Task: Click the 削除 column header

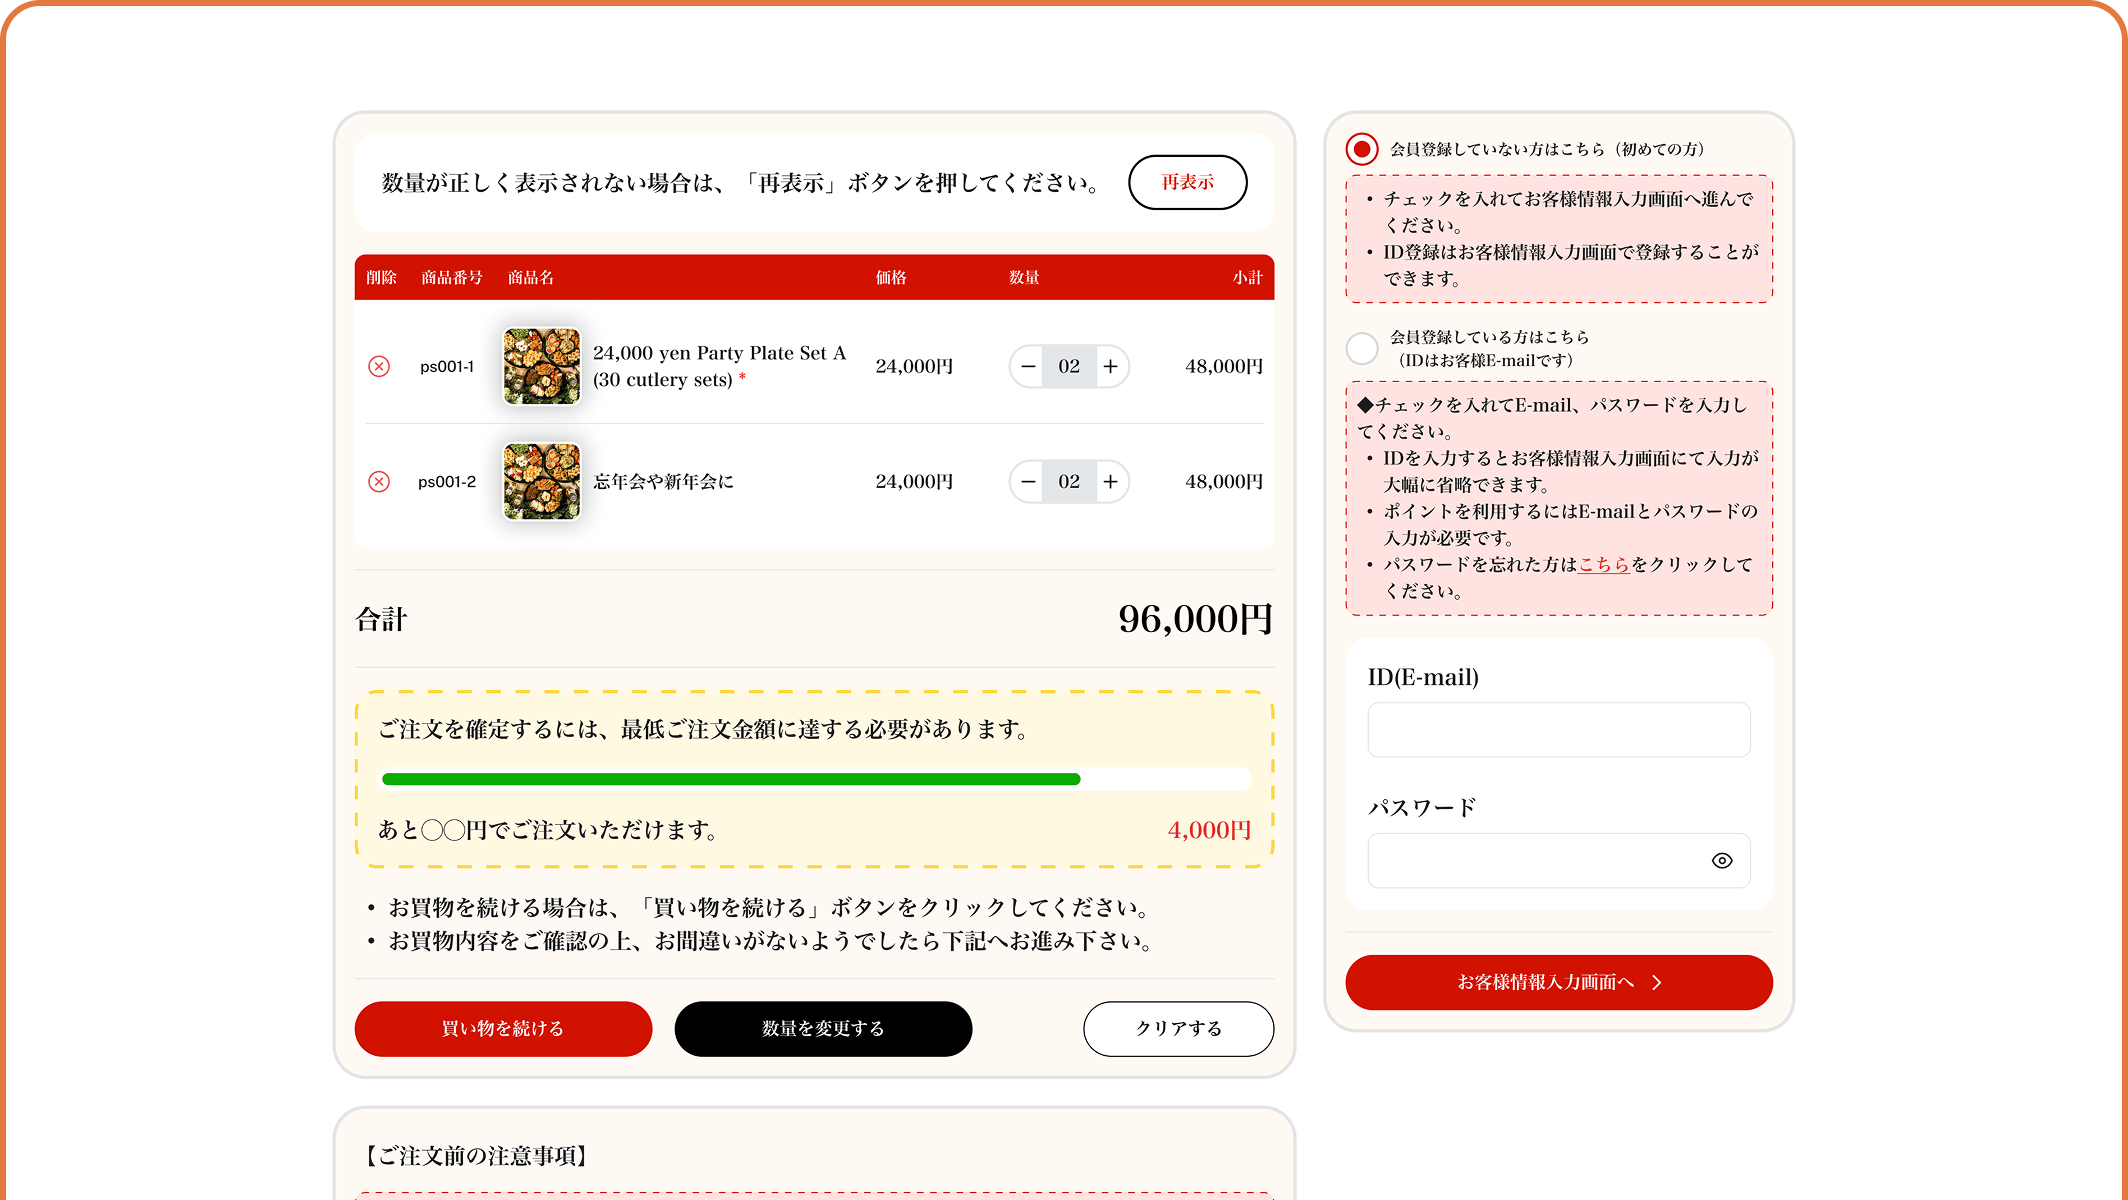Action: coord(381,277)
